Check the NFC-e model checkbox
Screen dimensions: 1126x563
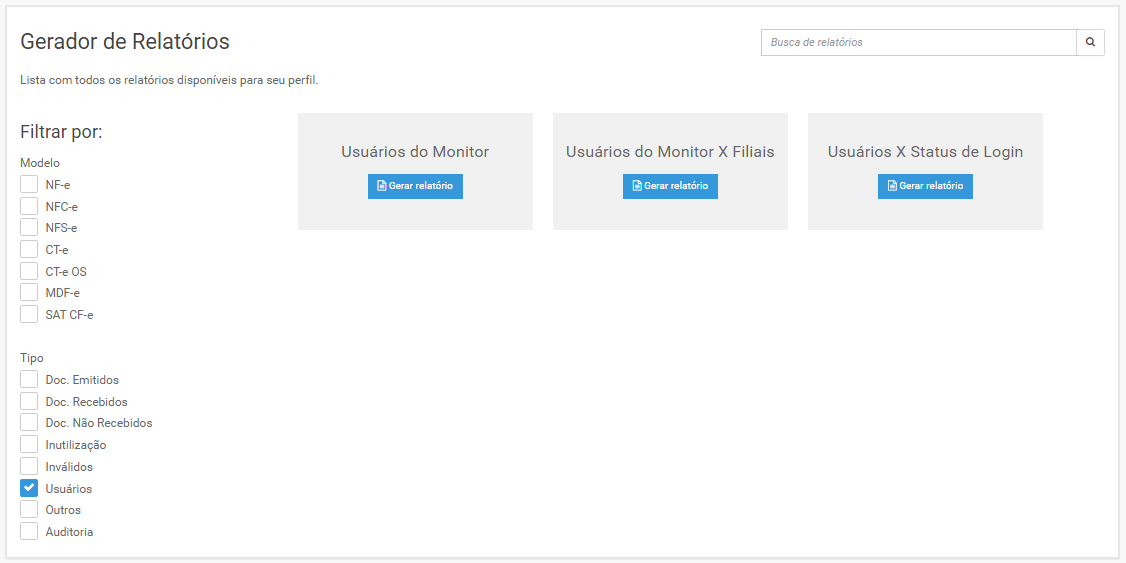[29, 206]
